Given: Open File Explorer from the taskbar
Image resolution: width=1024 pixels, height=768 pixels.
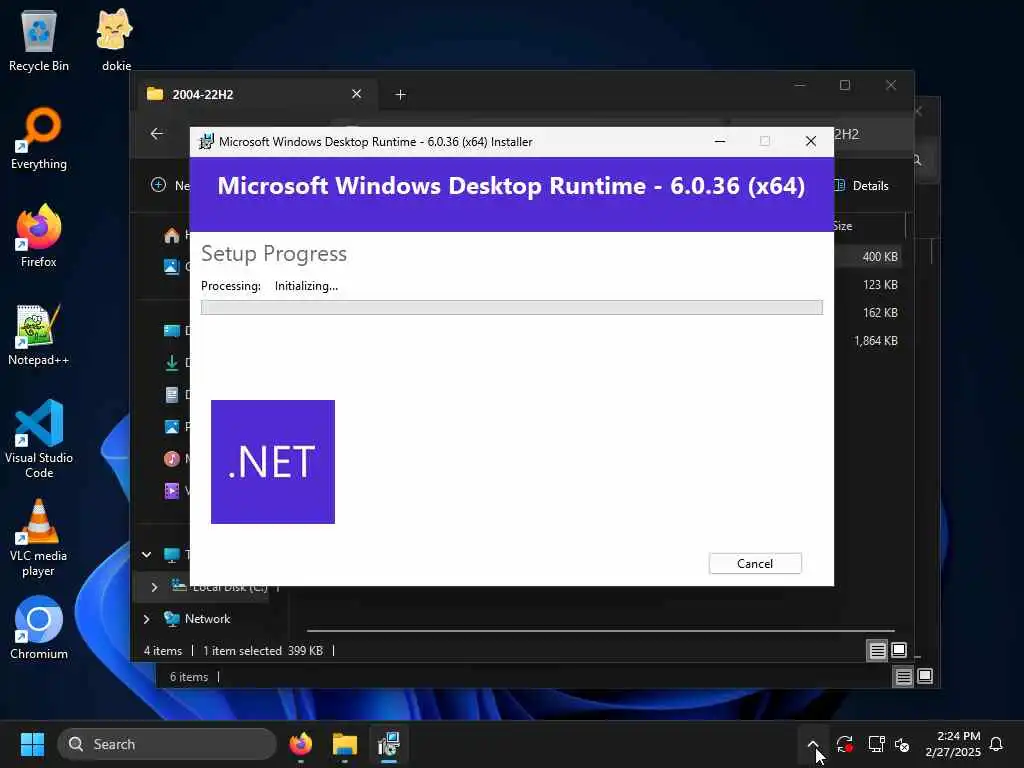Looking at the screenshot, I should click(x=344, y=744).
